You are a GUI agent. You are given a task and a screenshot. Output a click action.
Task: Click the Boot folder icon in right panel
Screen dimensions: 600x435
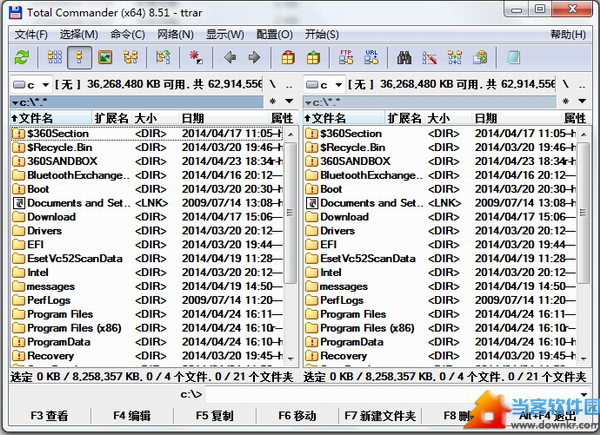point(311,189)
